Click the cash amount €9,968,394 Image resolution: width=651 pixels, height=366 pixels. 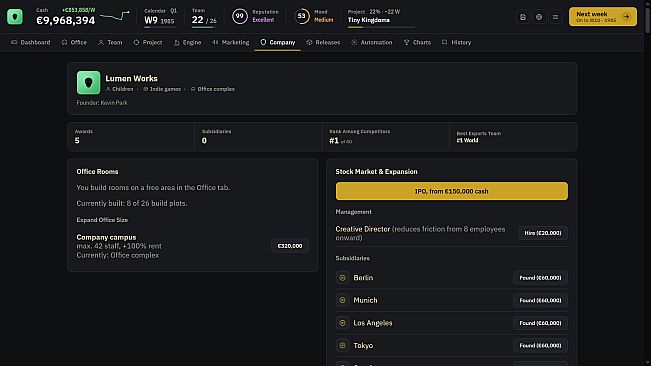pyautogui.click(x=66, y=20)
